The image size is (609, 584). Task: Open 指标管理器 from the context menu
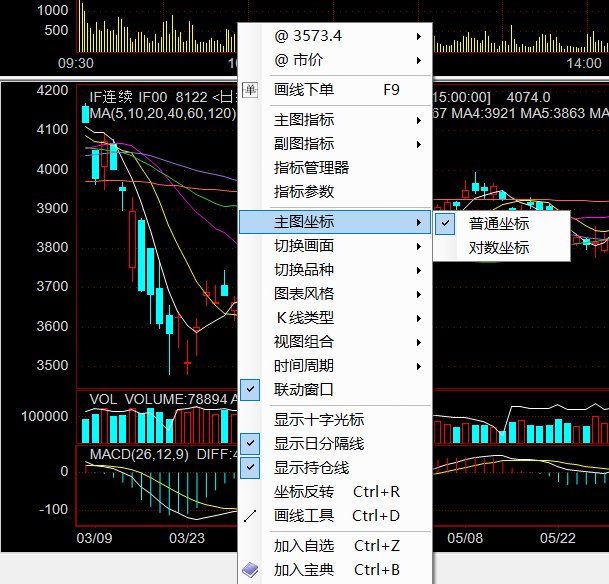point(311,168)
